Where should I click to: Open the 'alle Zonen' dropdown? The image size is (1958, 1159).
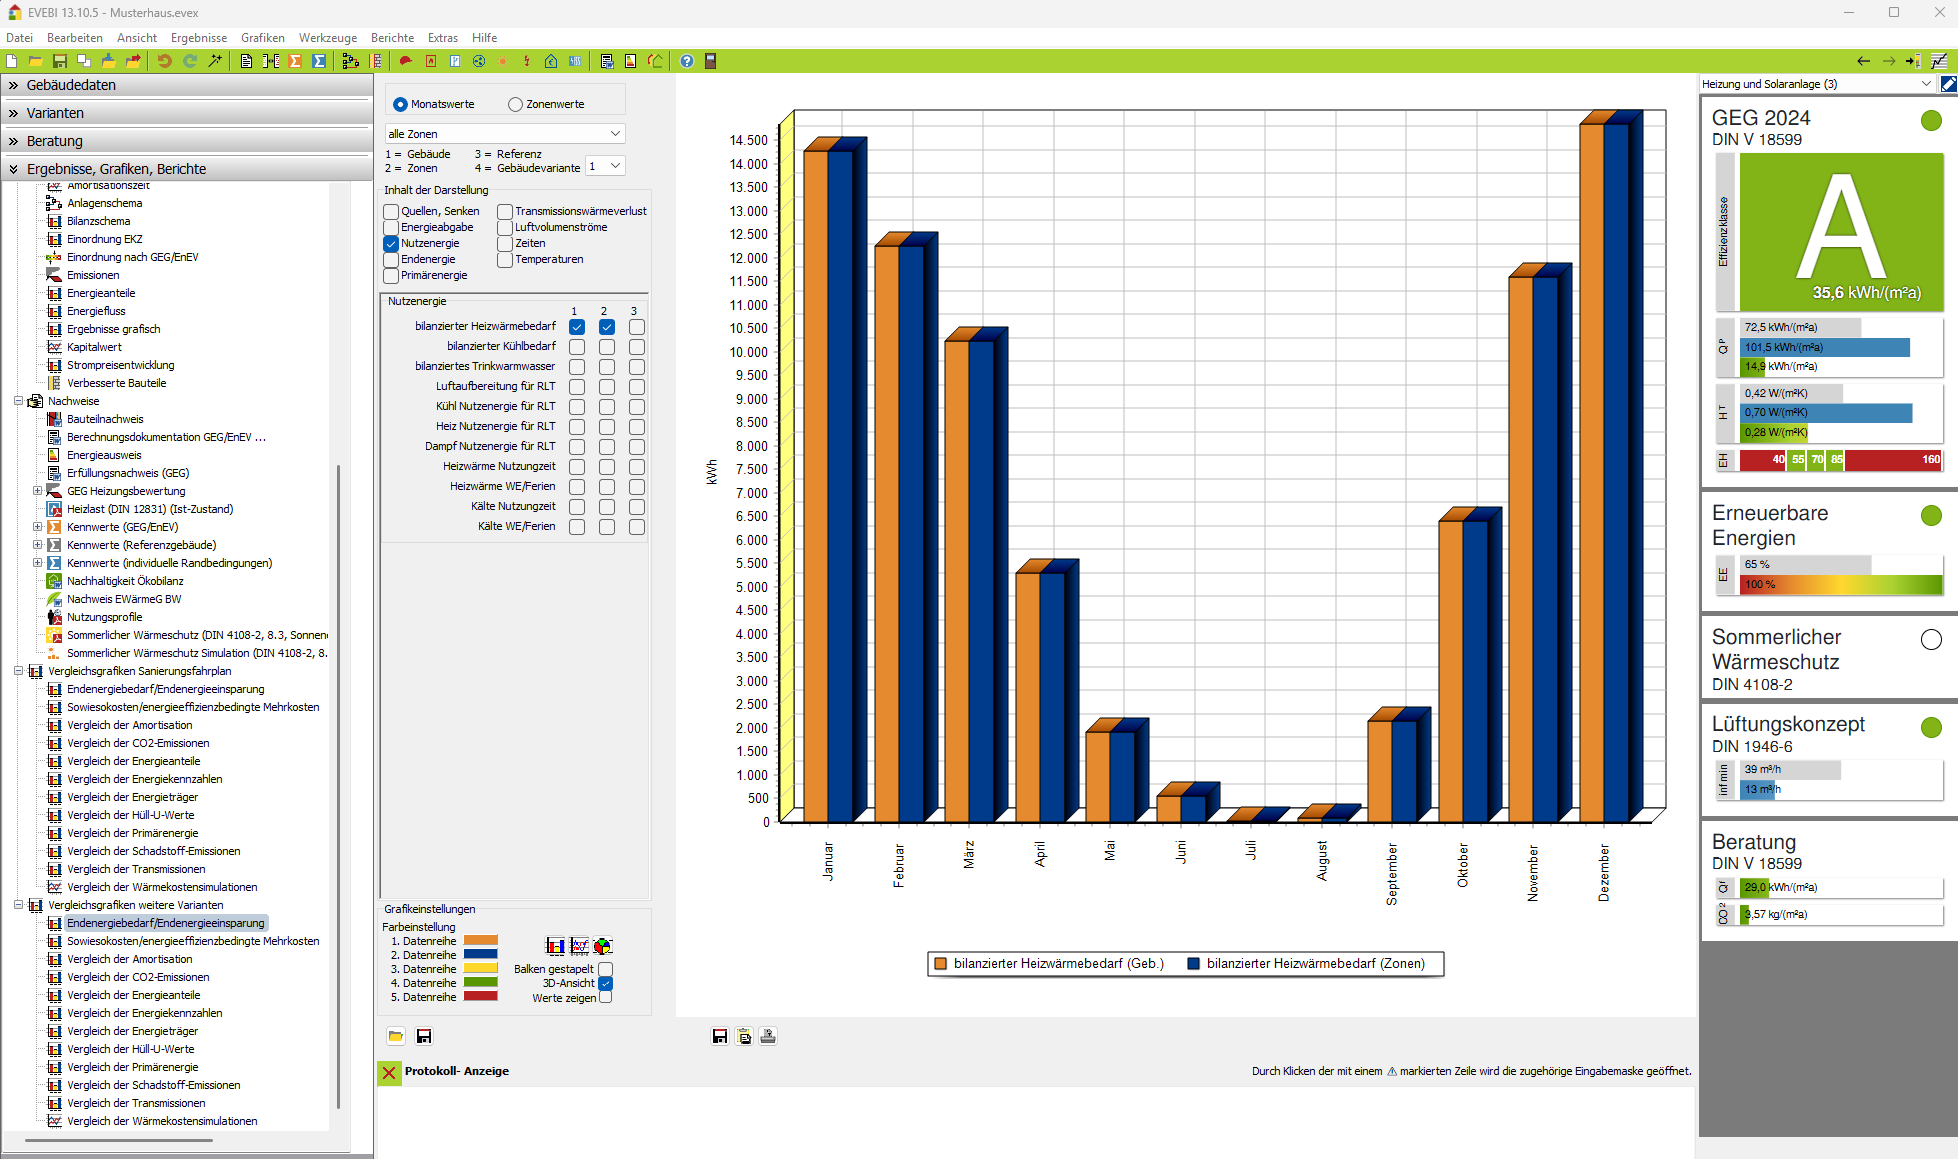[x=505, y=134]
